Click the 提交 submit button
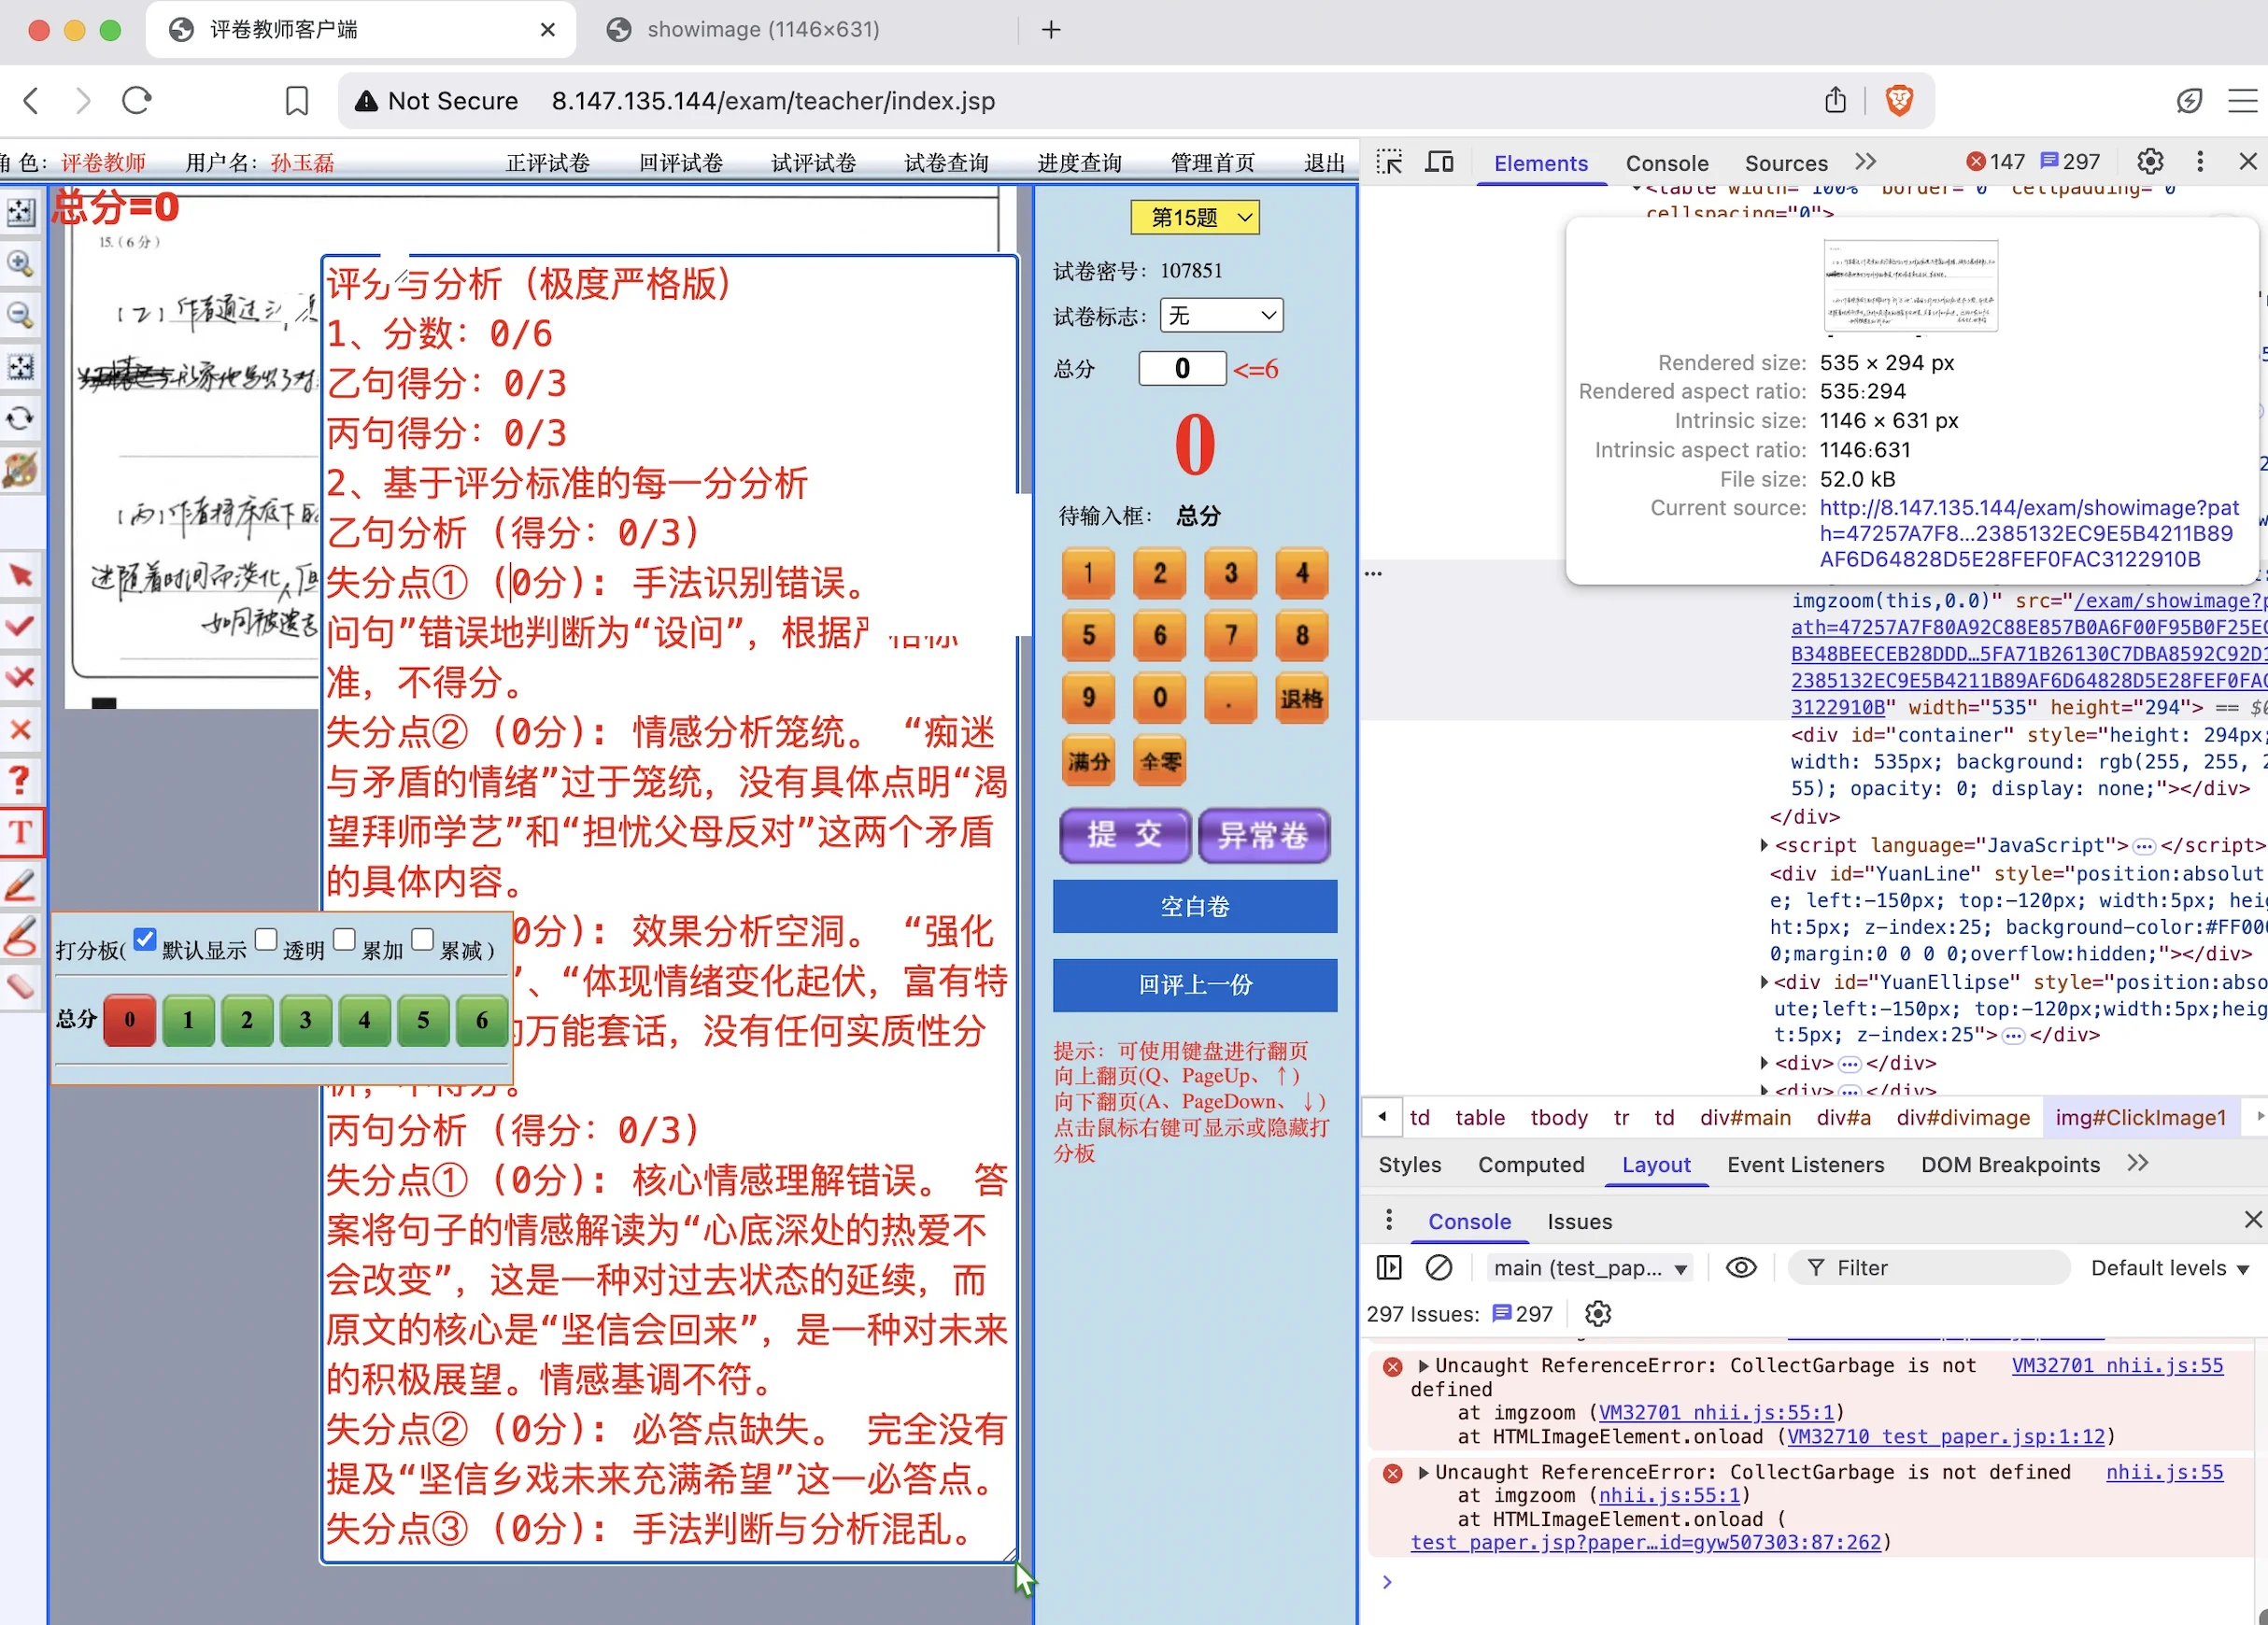 pyautogui.click(x=1124, y=836)
